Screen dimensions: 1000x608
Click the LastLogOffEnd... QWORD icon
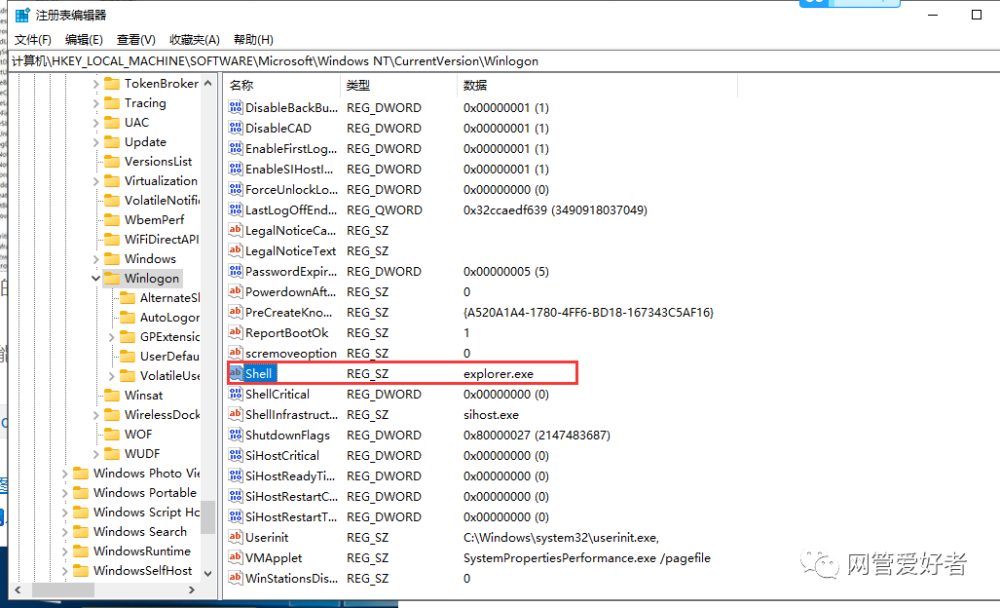tap(235, 209)
